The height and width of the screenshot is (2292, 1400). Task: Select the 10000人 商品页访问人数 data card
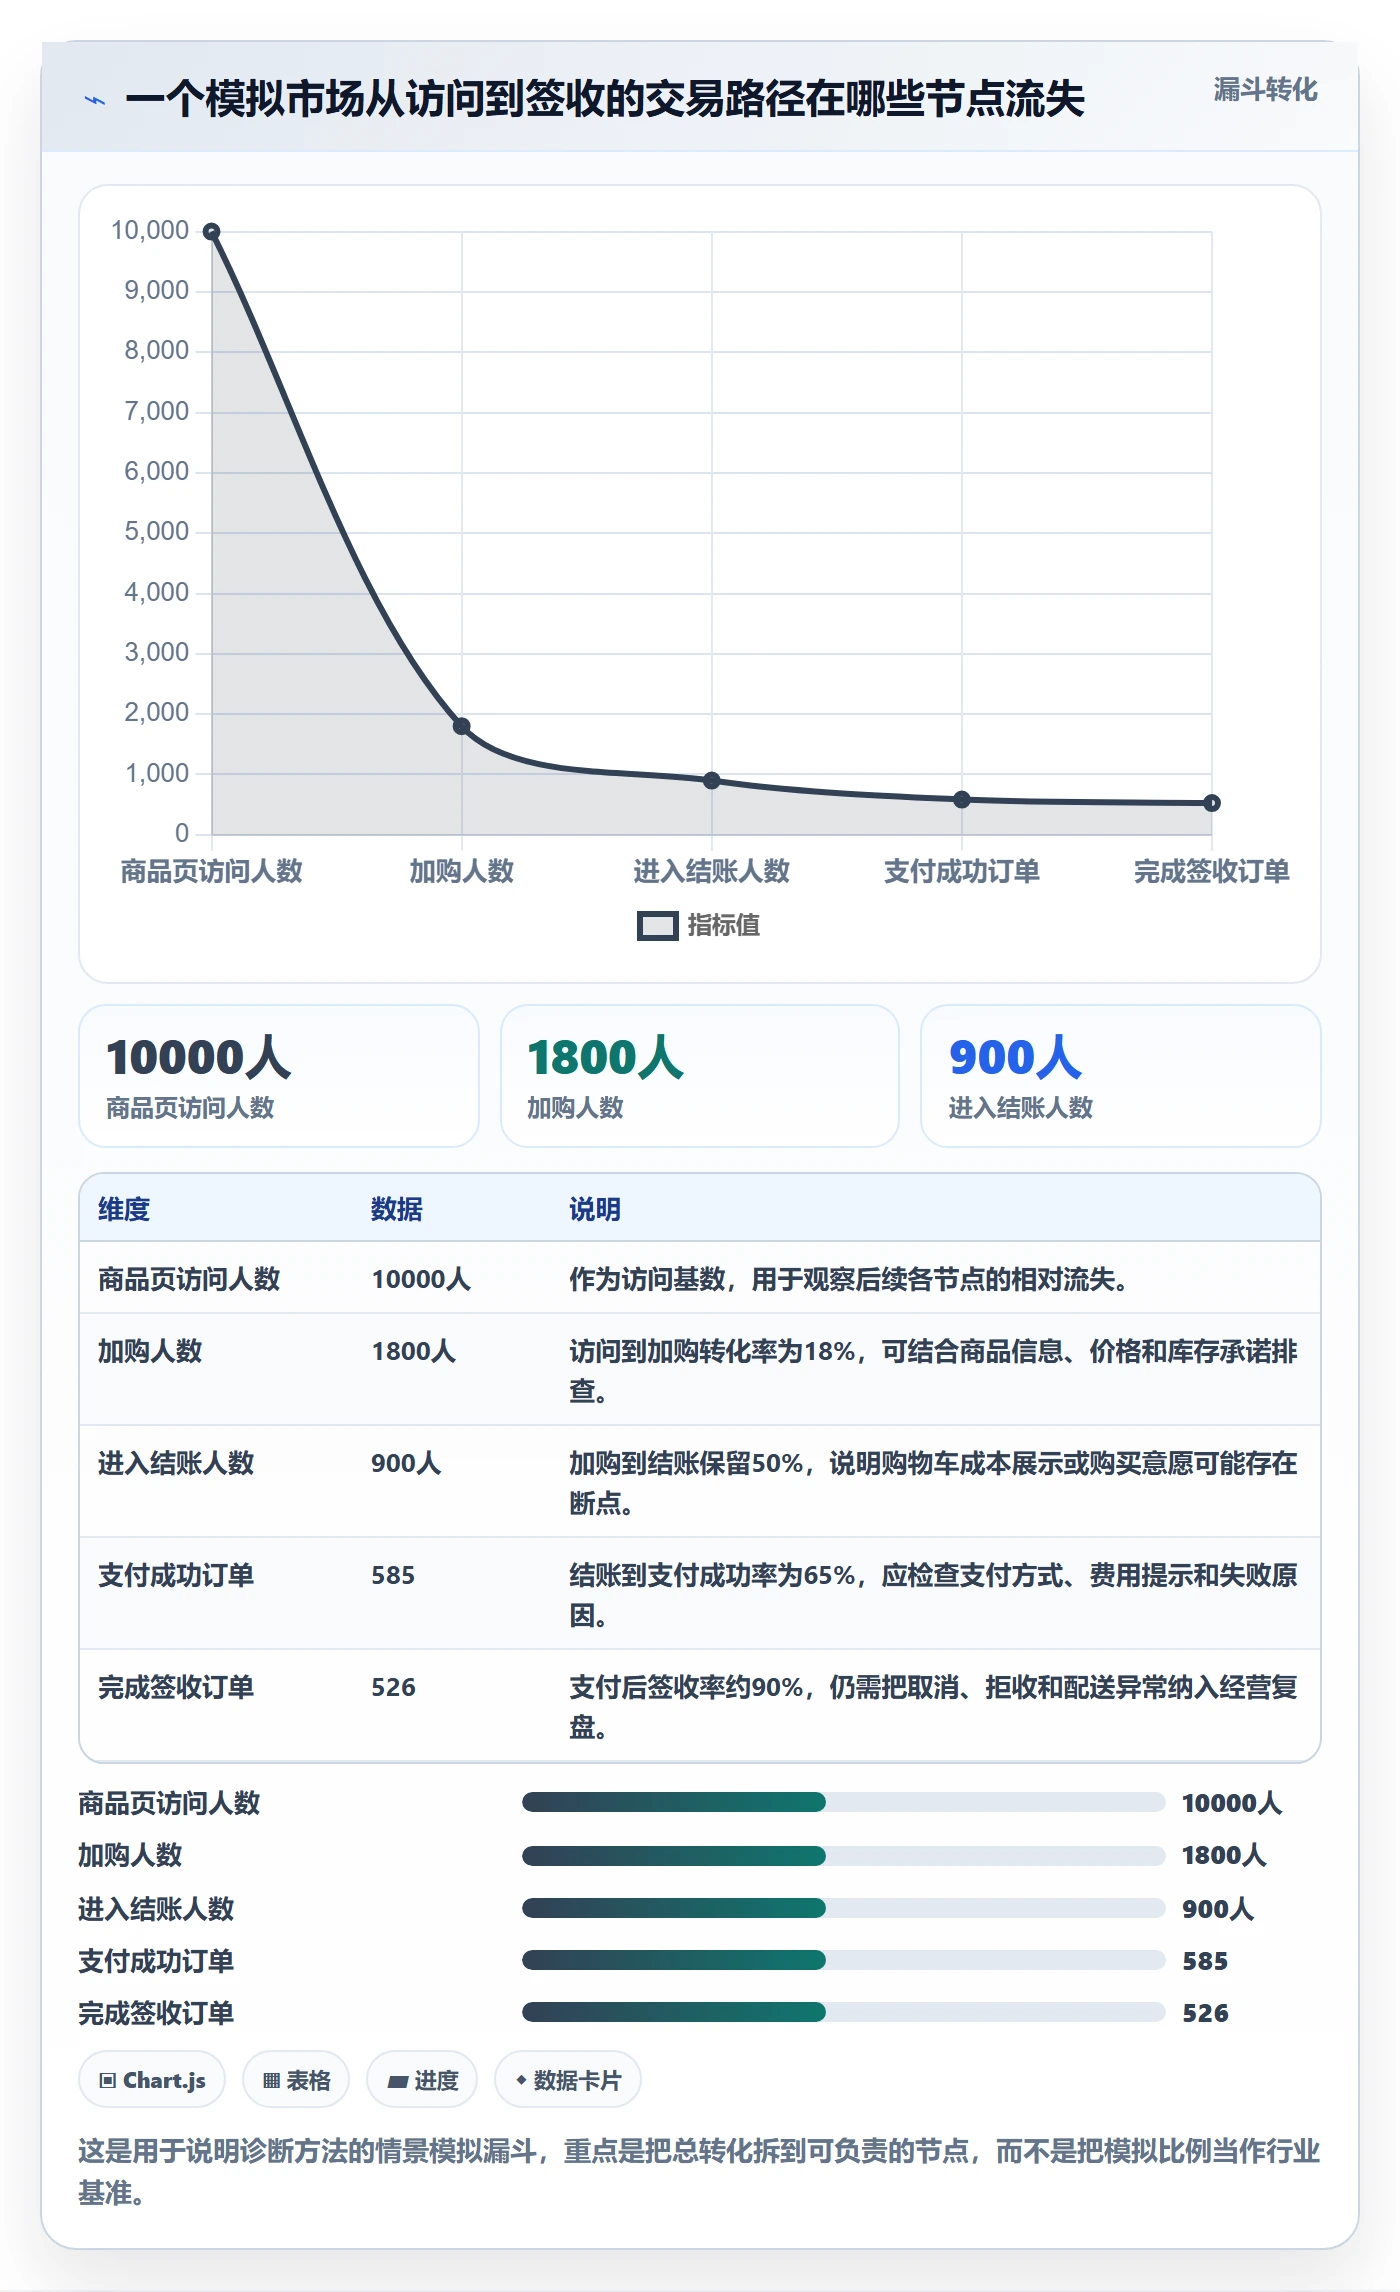point(279,1076)
